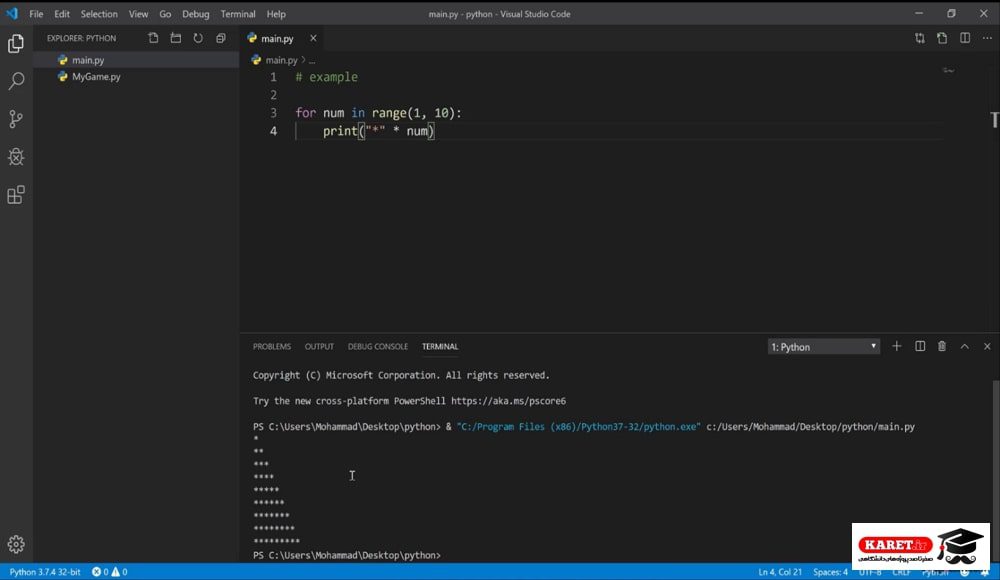Image resolution: width=1000 pixels, height=580 pixels.
Task: Refresh the Explorer file list
Action: 198,38
